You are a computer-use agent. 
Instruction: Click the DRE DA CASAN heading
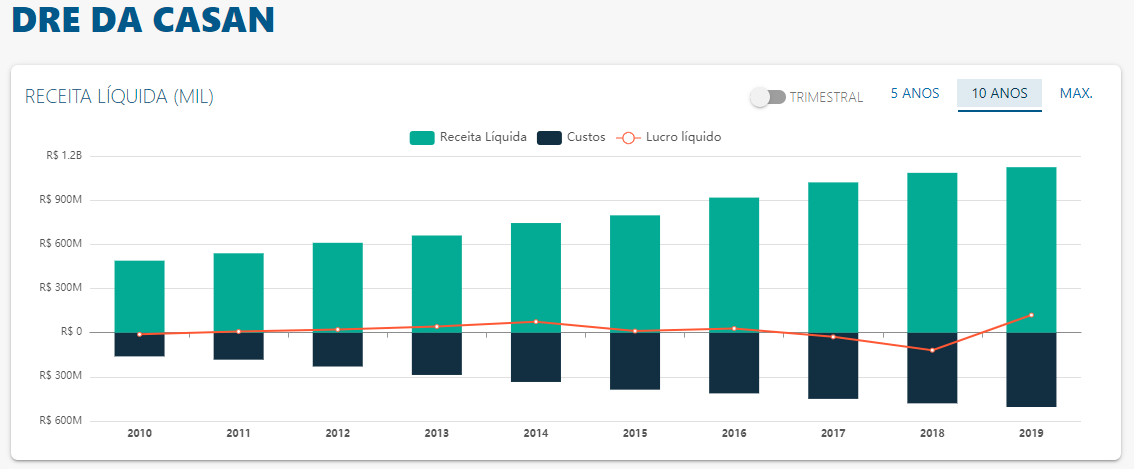click(144, 19)
